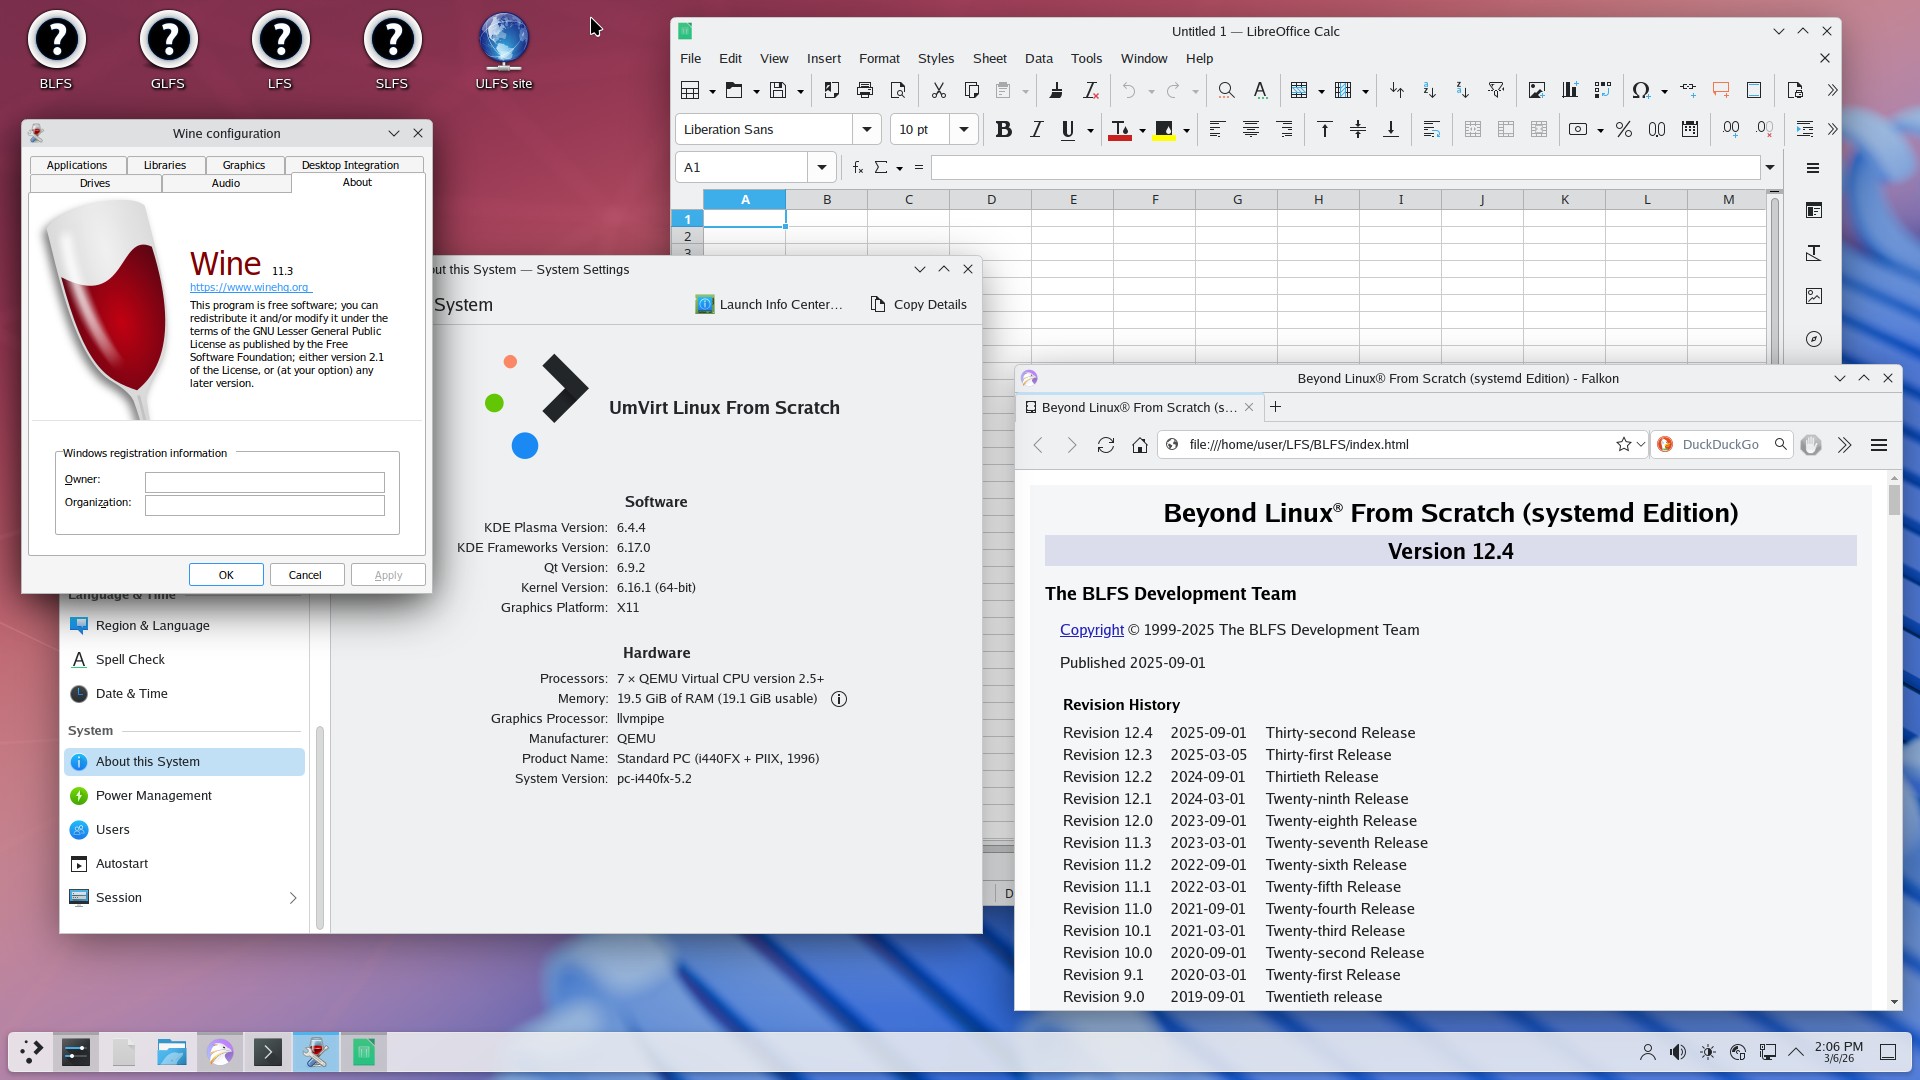
Task: Click the Falkon home button
Action: 1139,445
